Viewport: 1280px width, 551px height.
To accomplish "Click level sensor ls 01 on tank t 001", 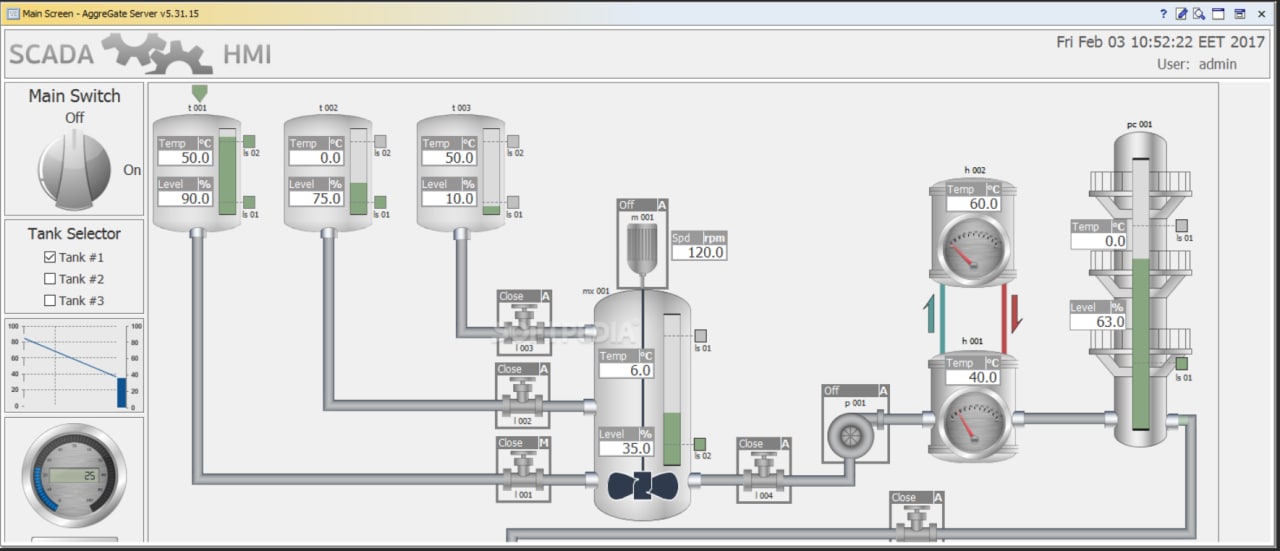I will tap(249, 202).
